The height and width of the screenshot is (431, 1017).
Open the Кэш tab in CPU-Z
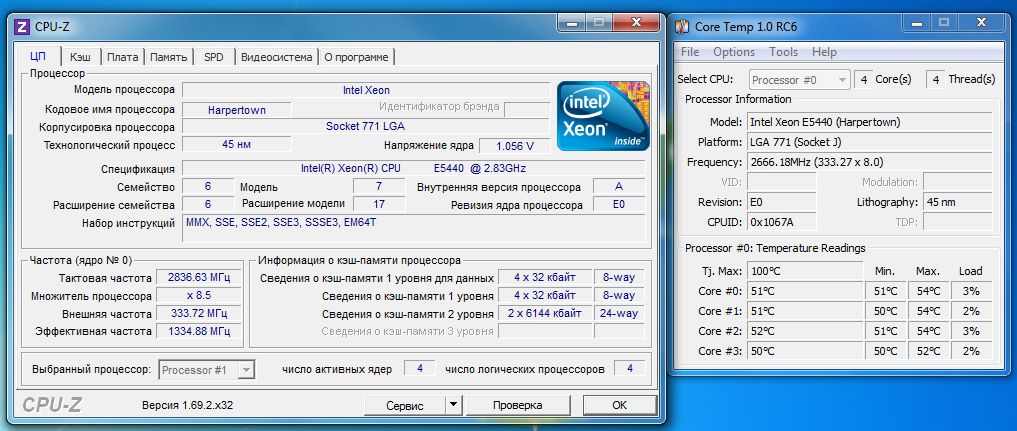[80, 57]
